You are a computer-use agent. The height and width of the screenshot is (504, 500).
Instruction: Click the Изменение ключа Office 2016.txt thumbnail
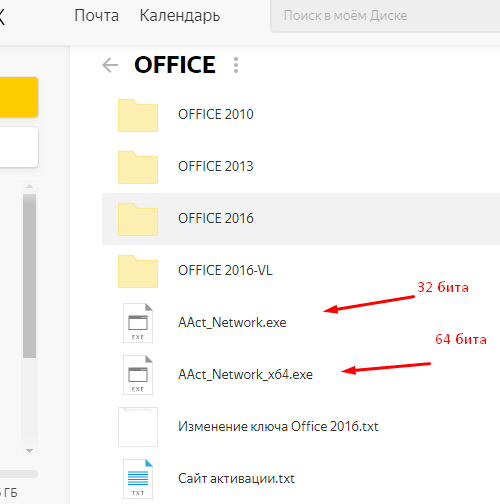pyautogui.click(x=138, y=427)
